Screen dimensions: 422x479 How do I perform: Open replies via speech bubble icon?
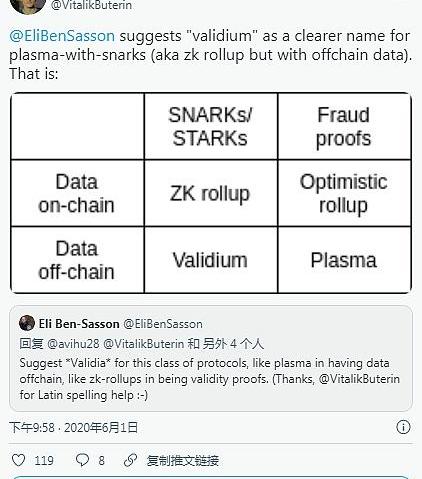pyautogui.click(x=82, y=460)
